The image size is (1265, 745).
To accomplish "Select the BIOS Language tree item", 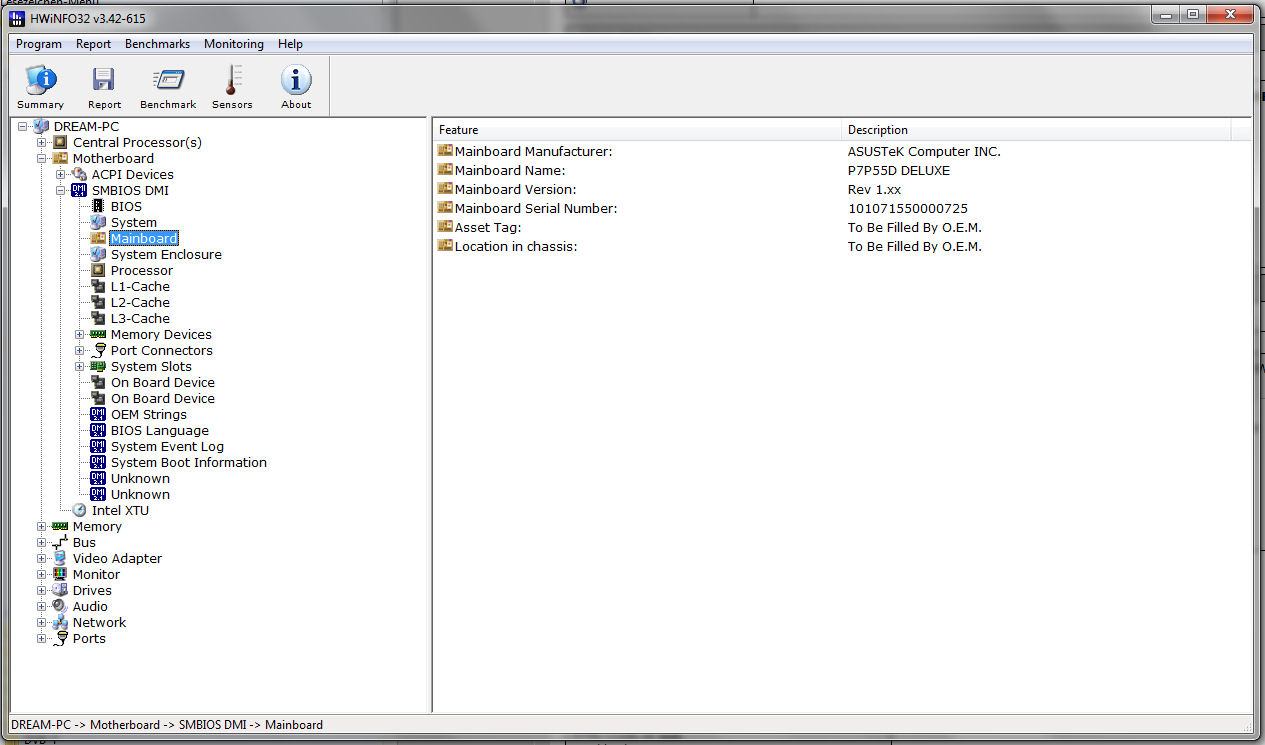I will click(160, 431).
